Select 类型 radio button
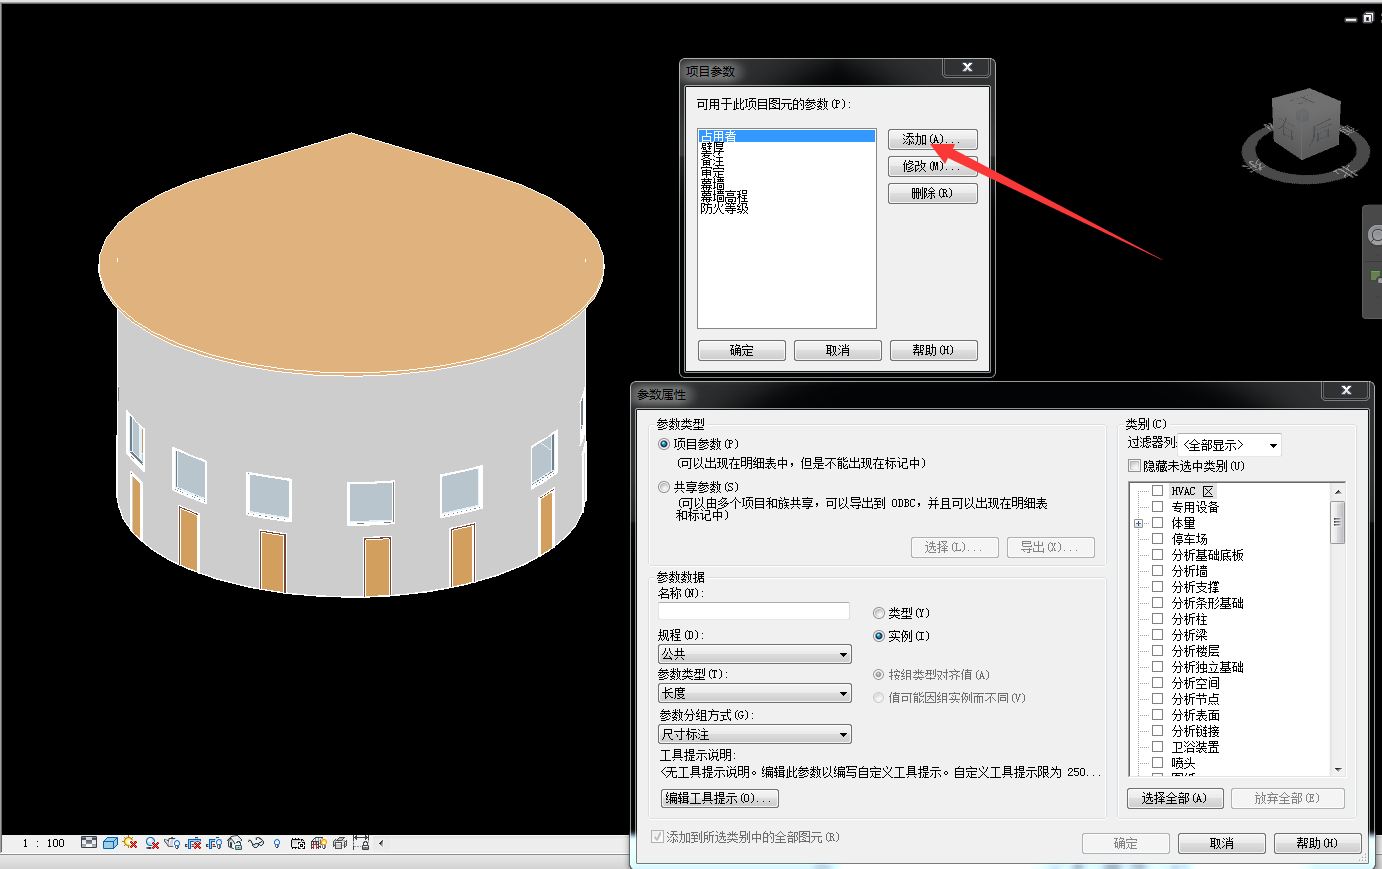The height and width of the screenshot is (869, 1382). [x=879, y=613]
